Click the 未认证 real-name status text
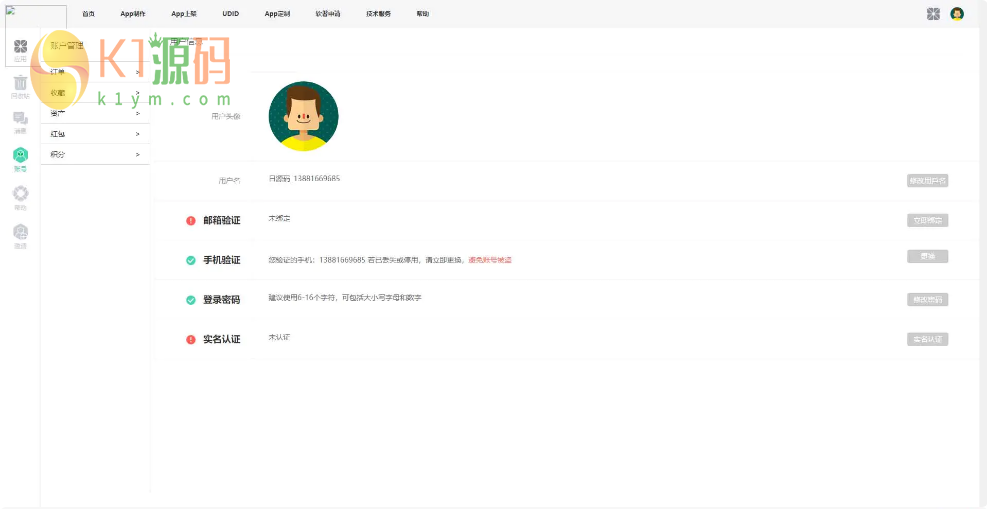This screenshot has height=509, width=987. 279,337
